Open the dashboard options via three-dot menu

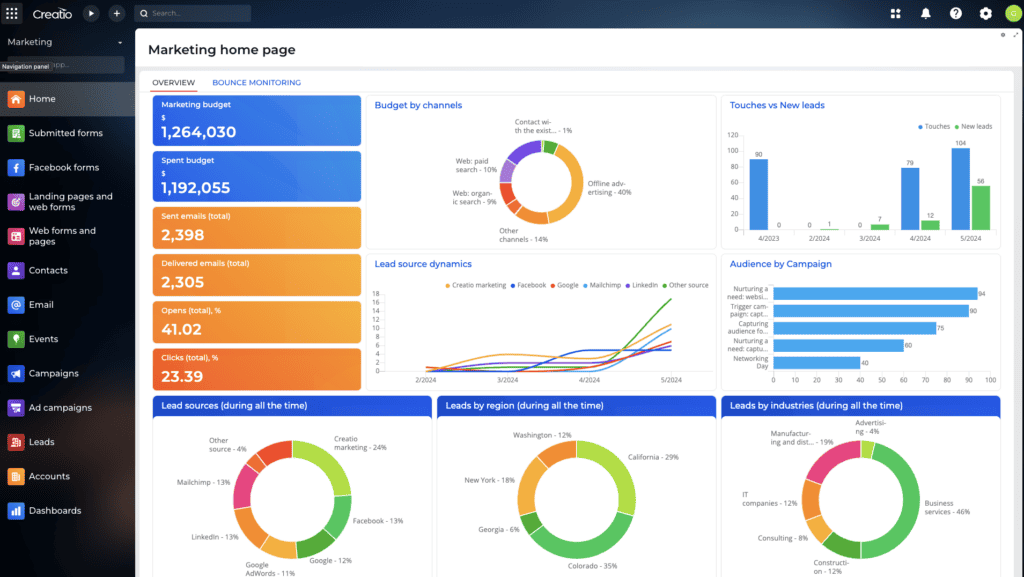(x=1002, y=35)
